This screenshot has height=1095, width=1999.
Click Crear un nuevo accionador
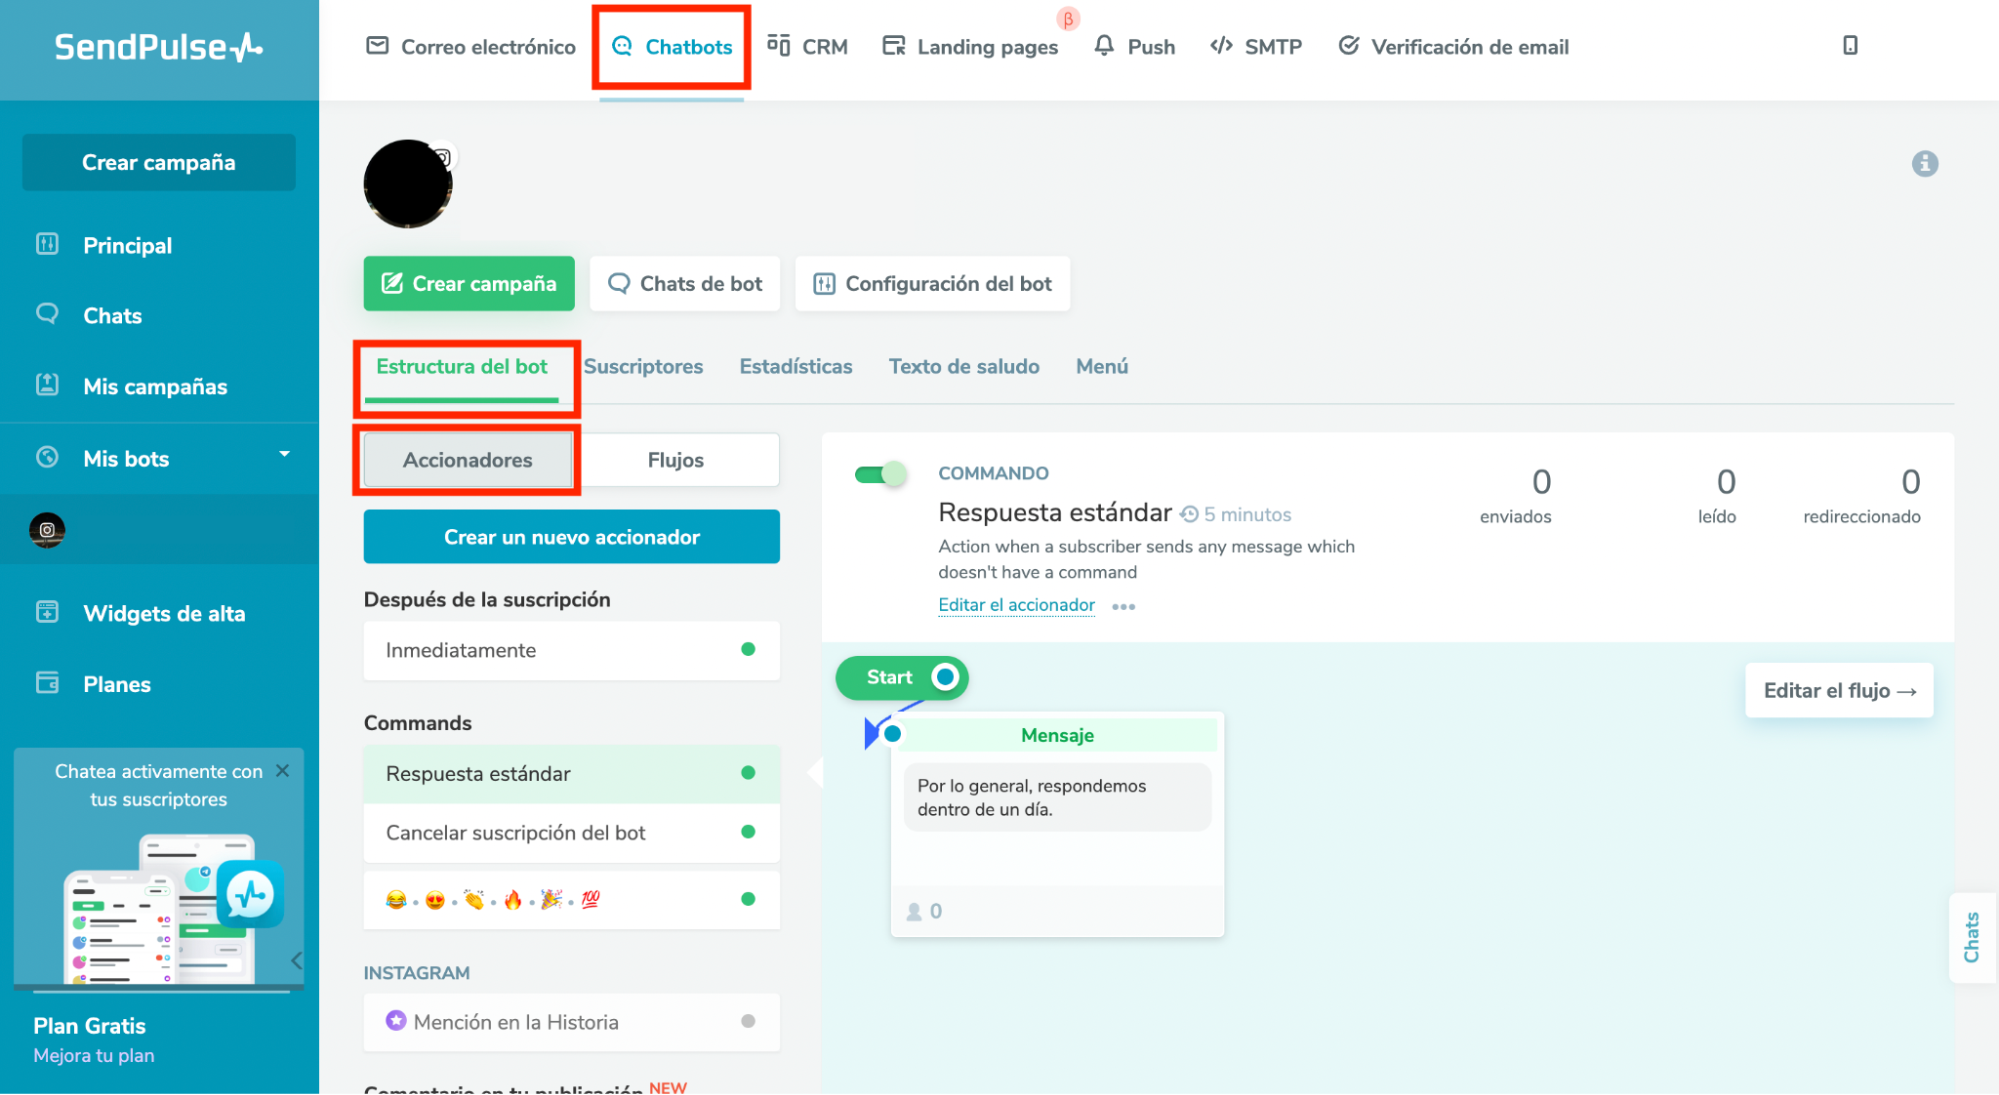click(x=572, y=537)
